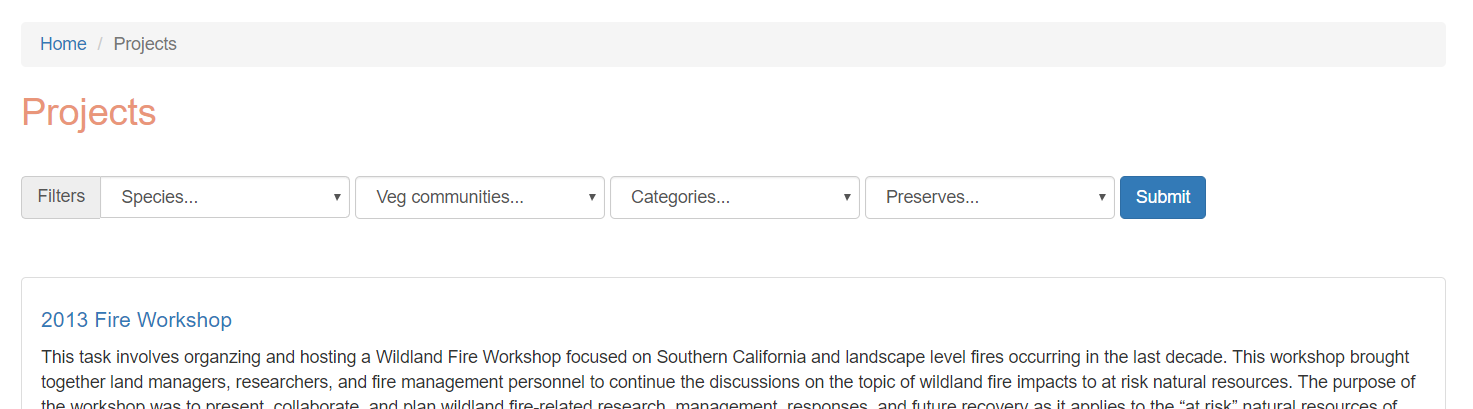This screenshot has width=1473, height=409.
Task: Click the arrow icon on Veg communities select
Action: click(592, 197)
